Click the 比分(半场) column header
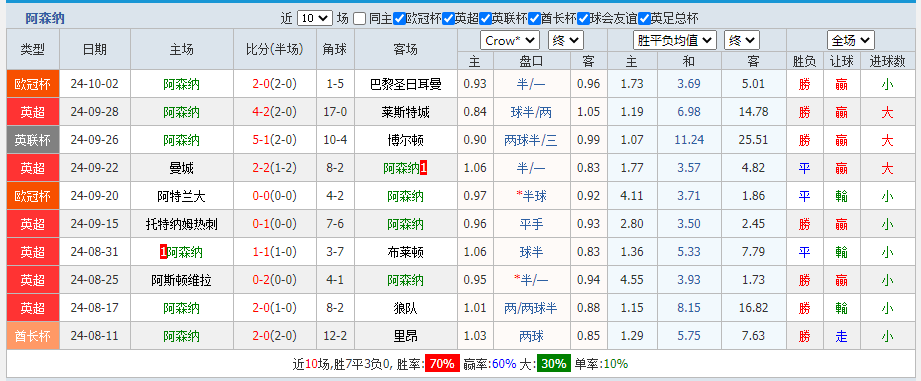The height and width of the screenshot is (381, 921). click(274, 49)
